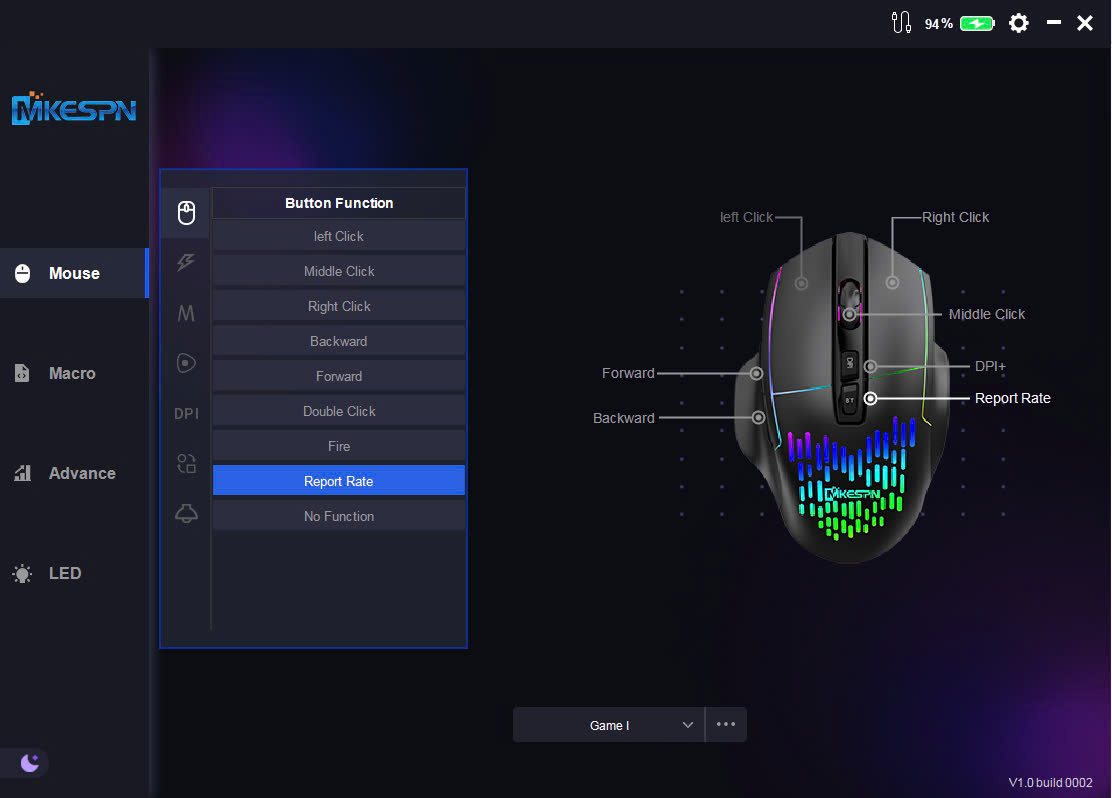Image resolution: width=1112 pixels, height=798 pixels.
Task: Choose Forward in the function list
Action: [339, 376]
